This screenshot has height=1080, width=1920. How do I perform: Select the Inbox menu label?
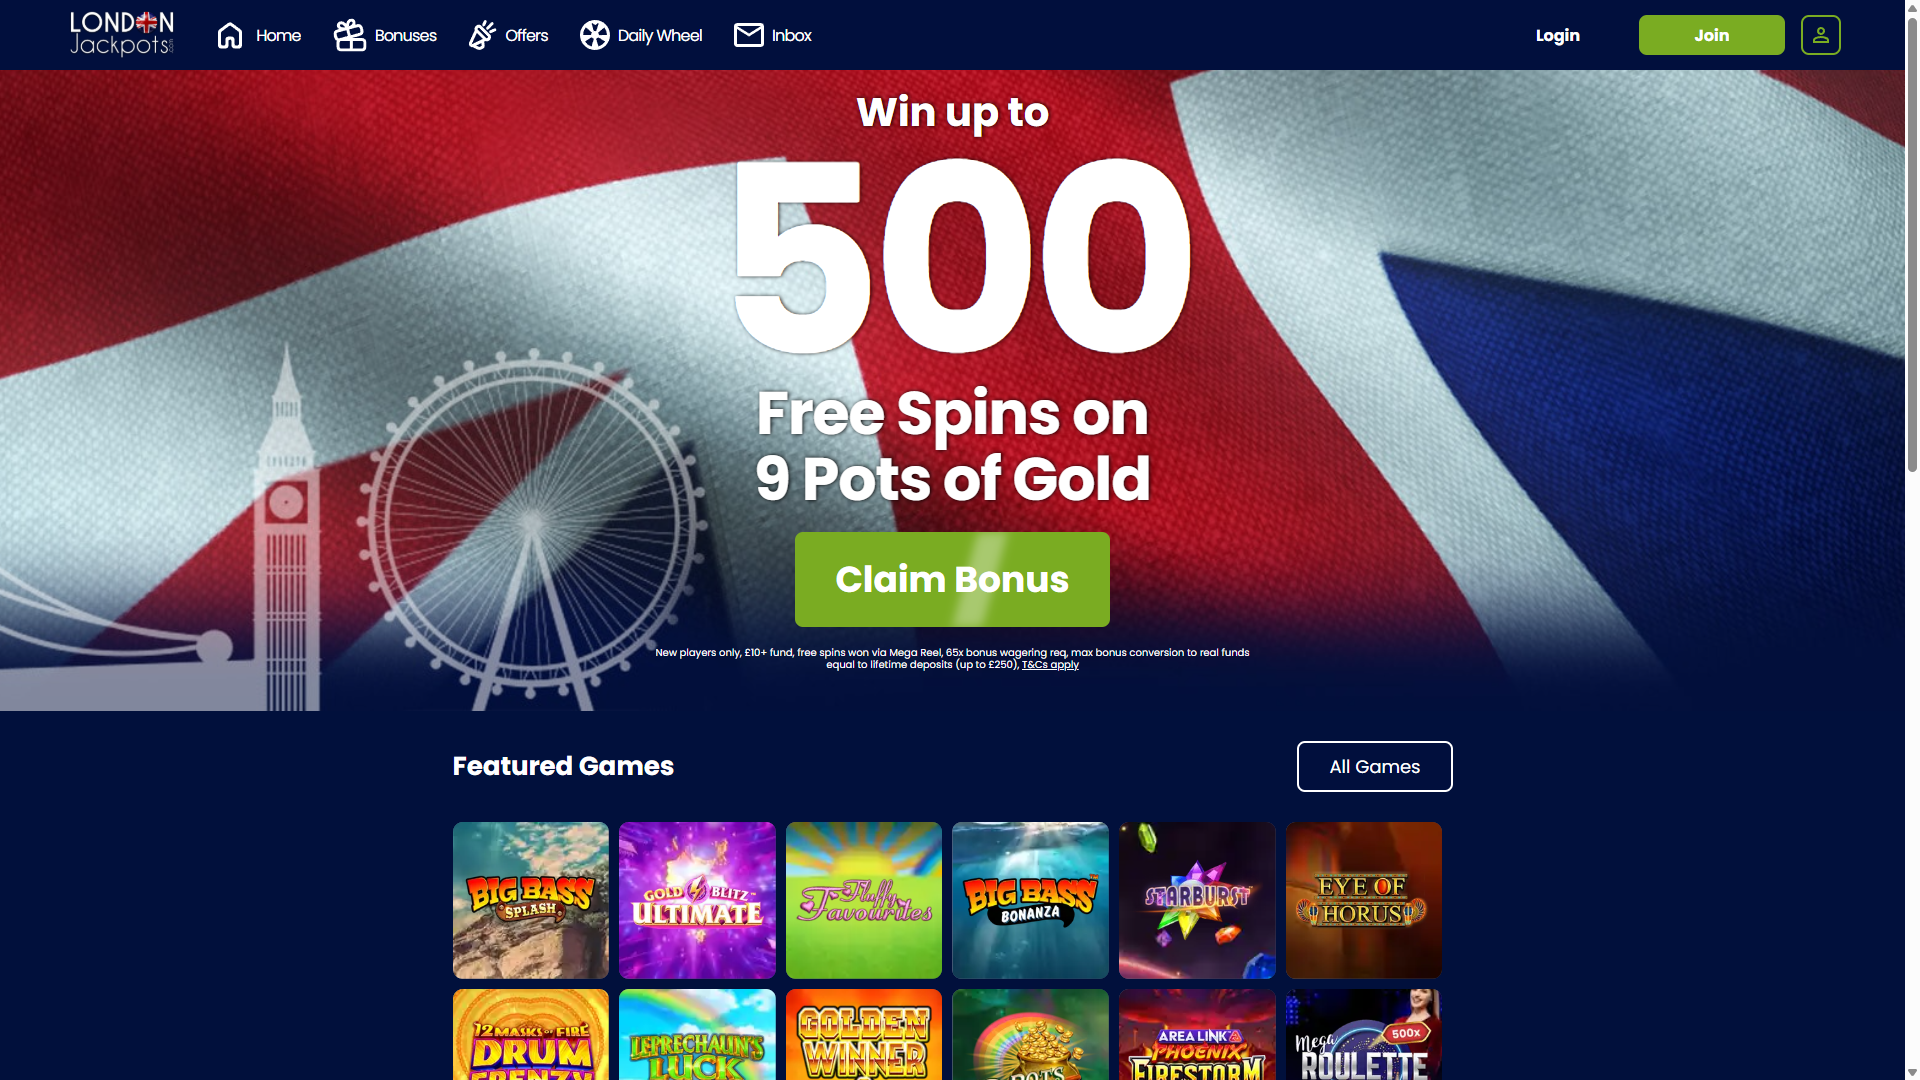click(791, 35)
